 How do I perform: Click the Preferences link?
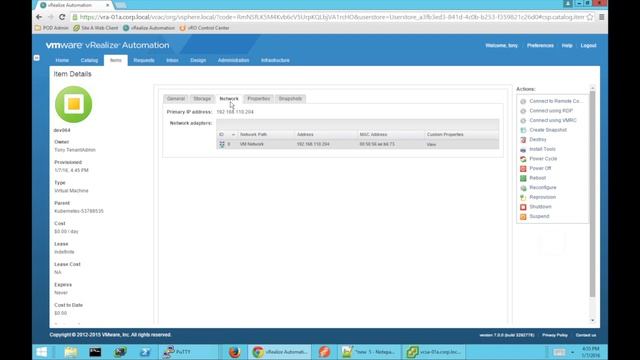tap(540, 46)
